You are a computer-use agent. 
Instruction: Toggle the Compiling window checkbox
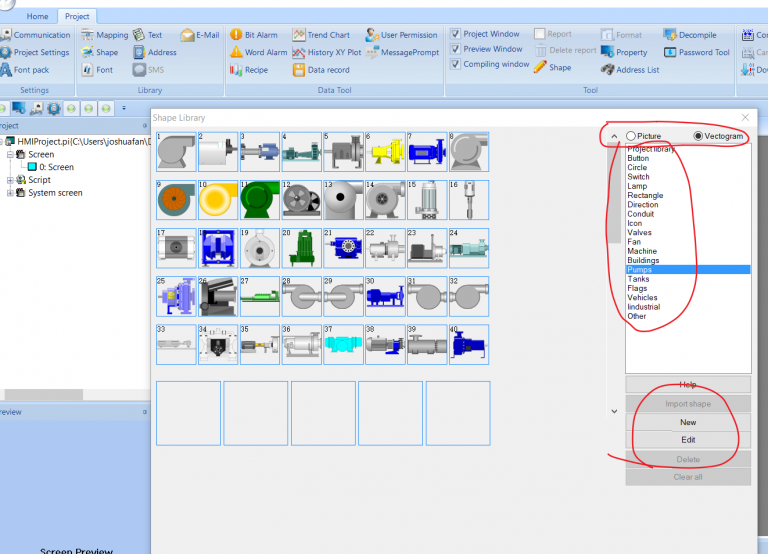(x=455, y=64)
